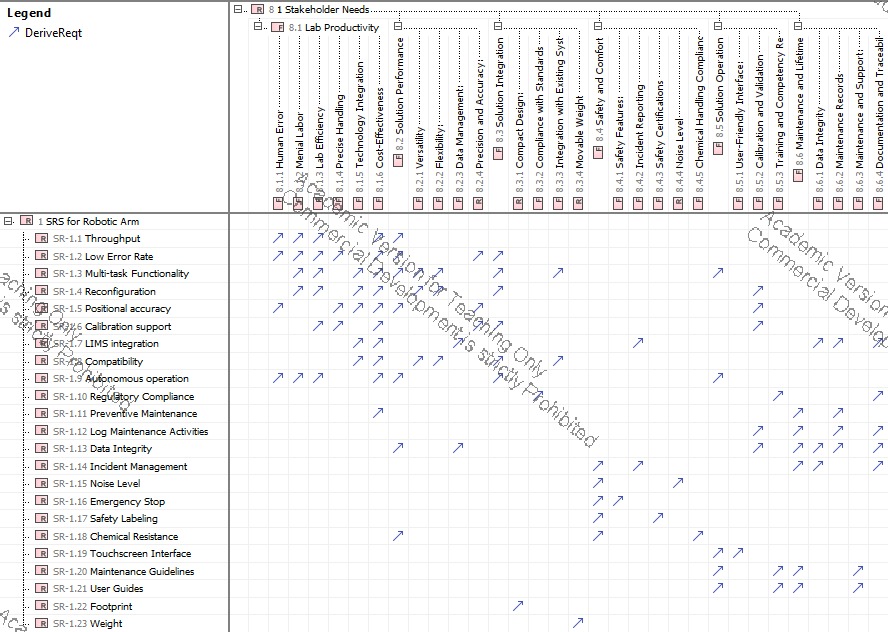Select the SR-1.11 Preventive Maintenance icon

coord(41,413)
